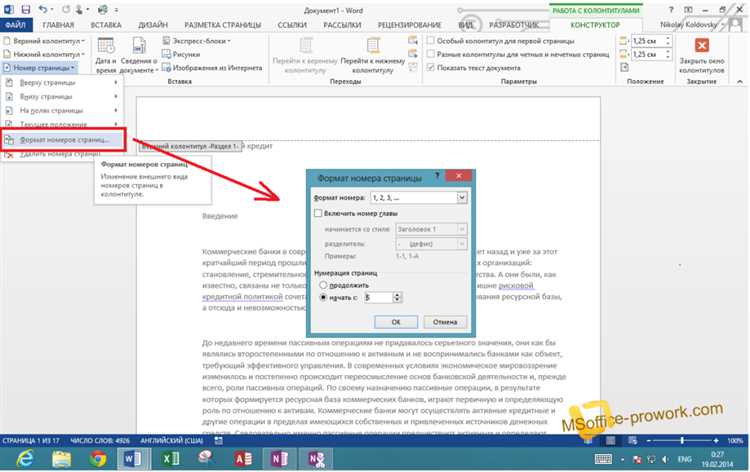The height and width of the screenshot is (472, 750).
Task: Insert Online Pictures (Изображения из Интернета)
Action: point(212,68)
